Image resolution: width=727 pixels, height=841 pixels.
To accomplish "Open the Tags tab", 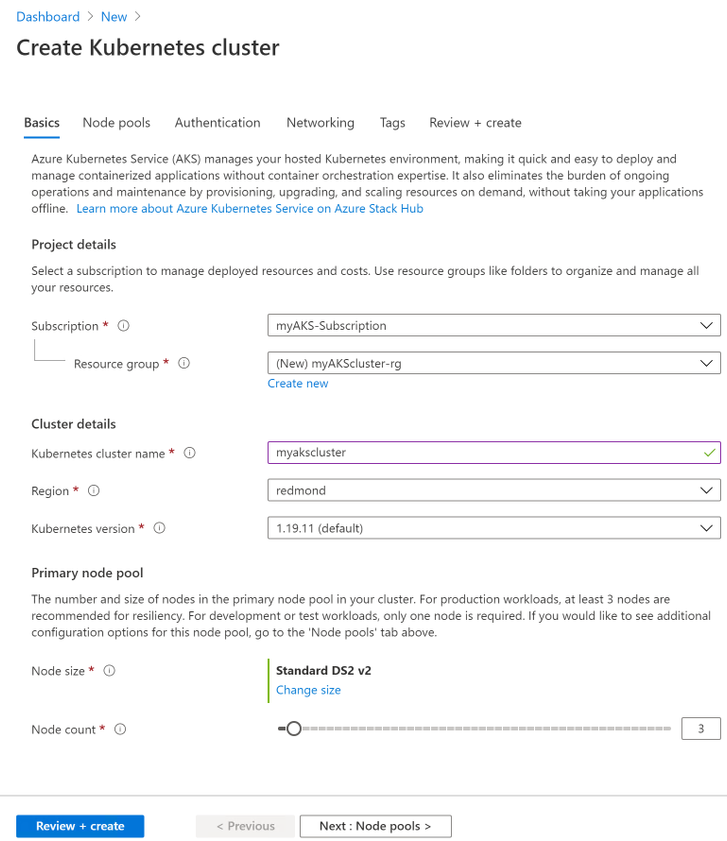I will tap(392, 123).
